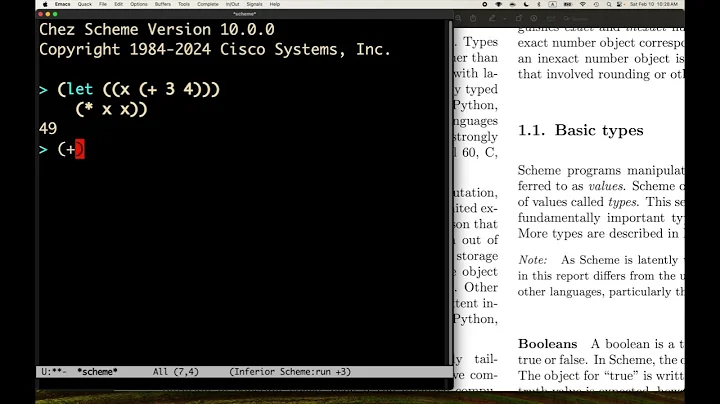Open the Emacs application menu
The height and width of the screenshot is (404, 720).
[62, 4]
